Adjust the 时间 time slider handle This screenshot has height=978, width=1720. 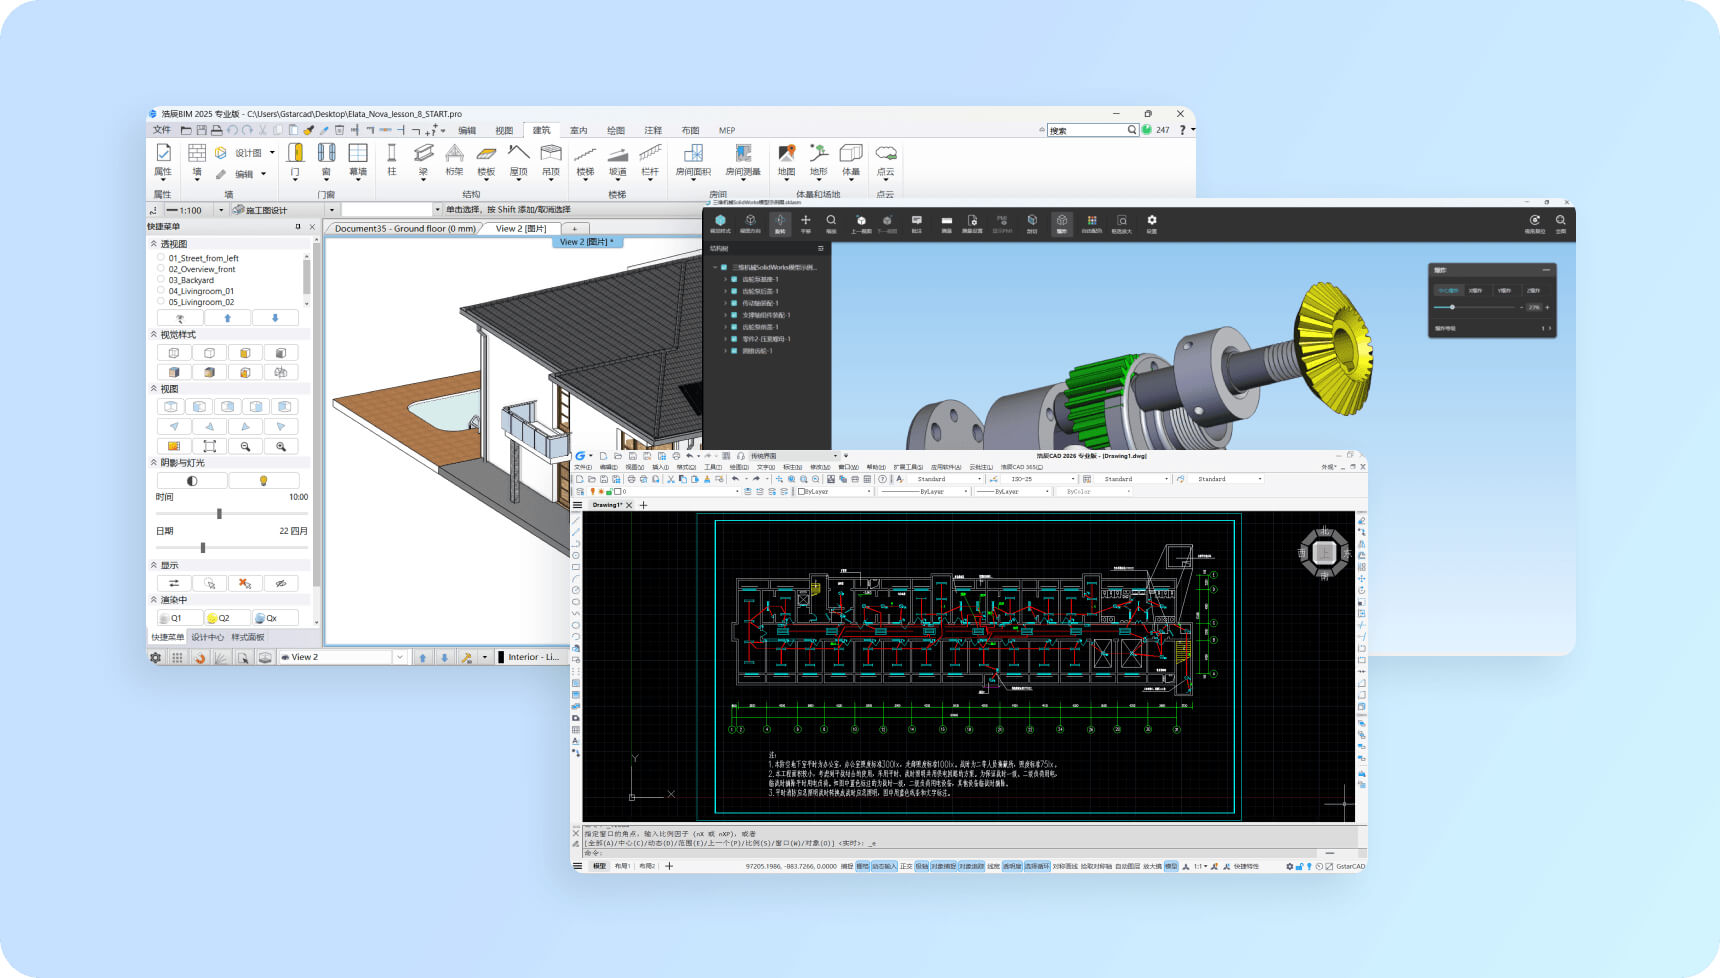tap(219, 514)
